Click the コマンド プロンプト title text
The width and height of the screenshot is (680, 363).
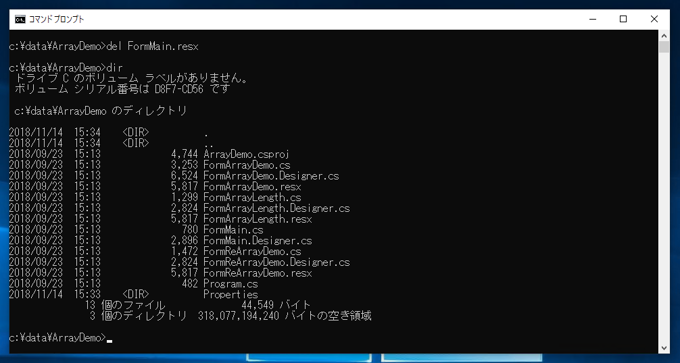coord(56,20)
